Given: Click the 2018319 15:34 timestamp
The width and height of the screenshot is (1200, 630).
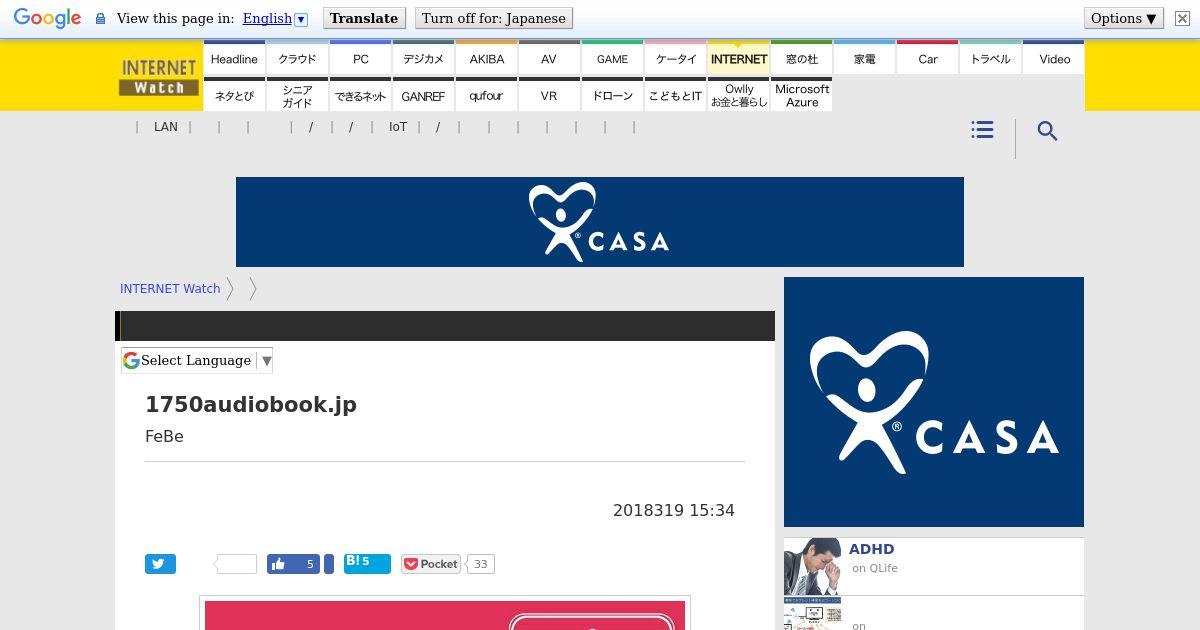Looking at the screenshot, I should pos(674,510).
